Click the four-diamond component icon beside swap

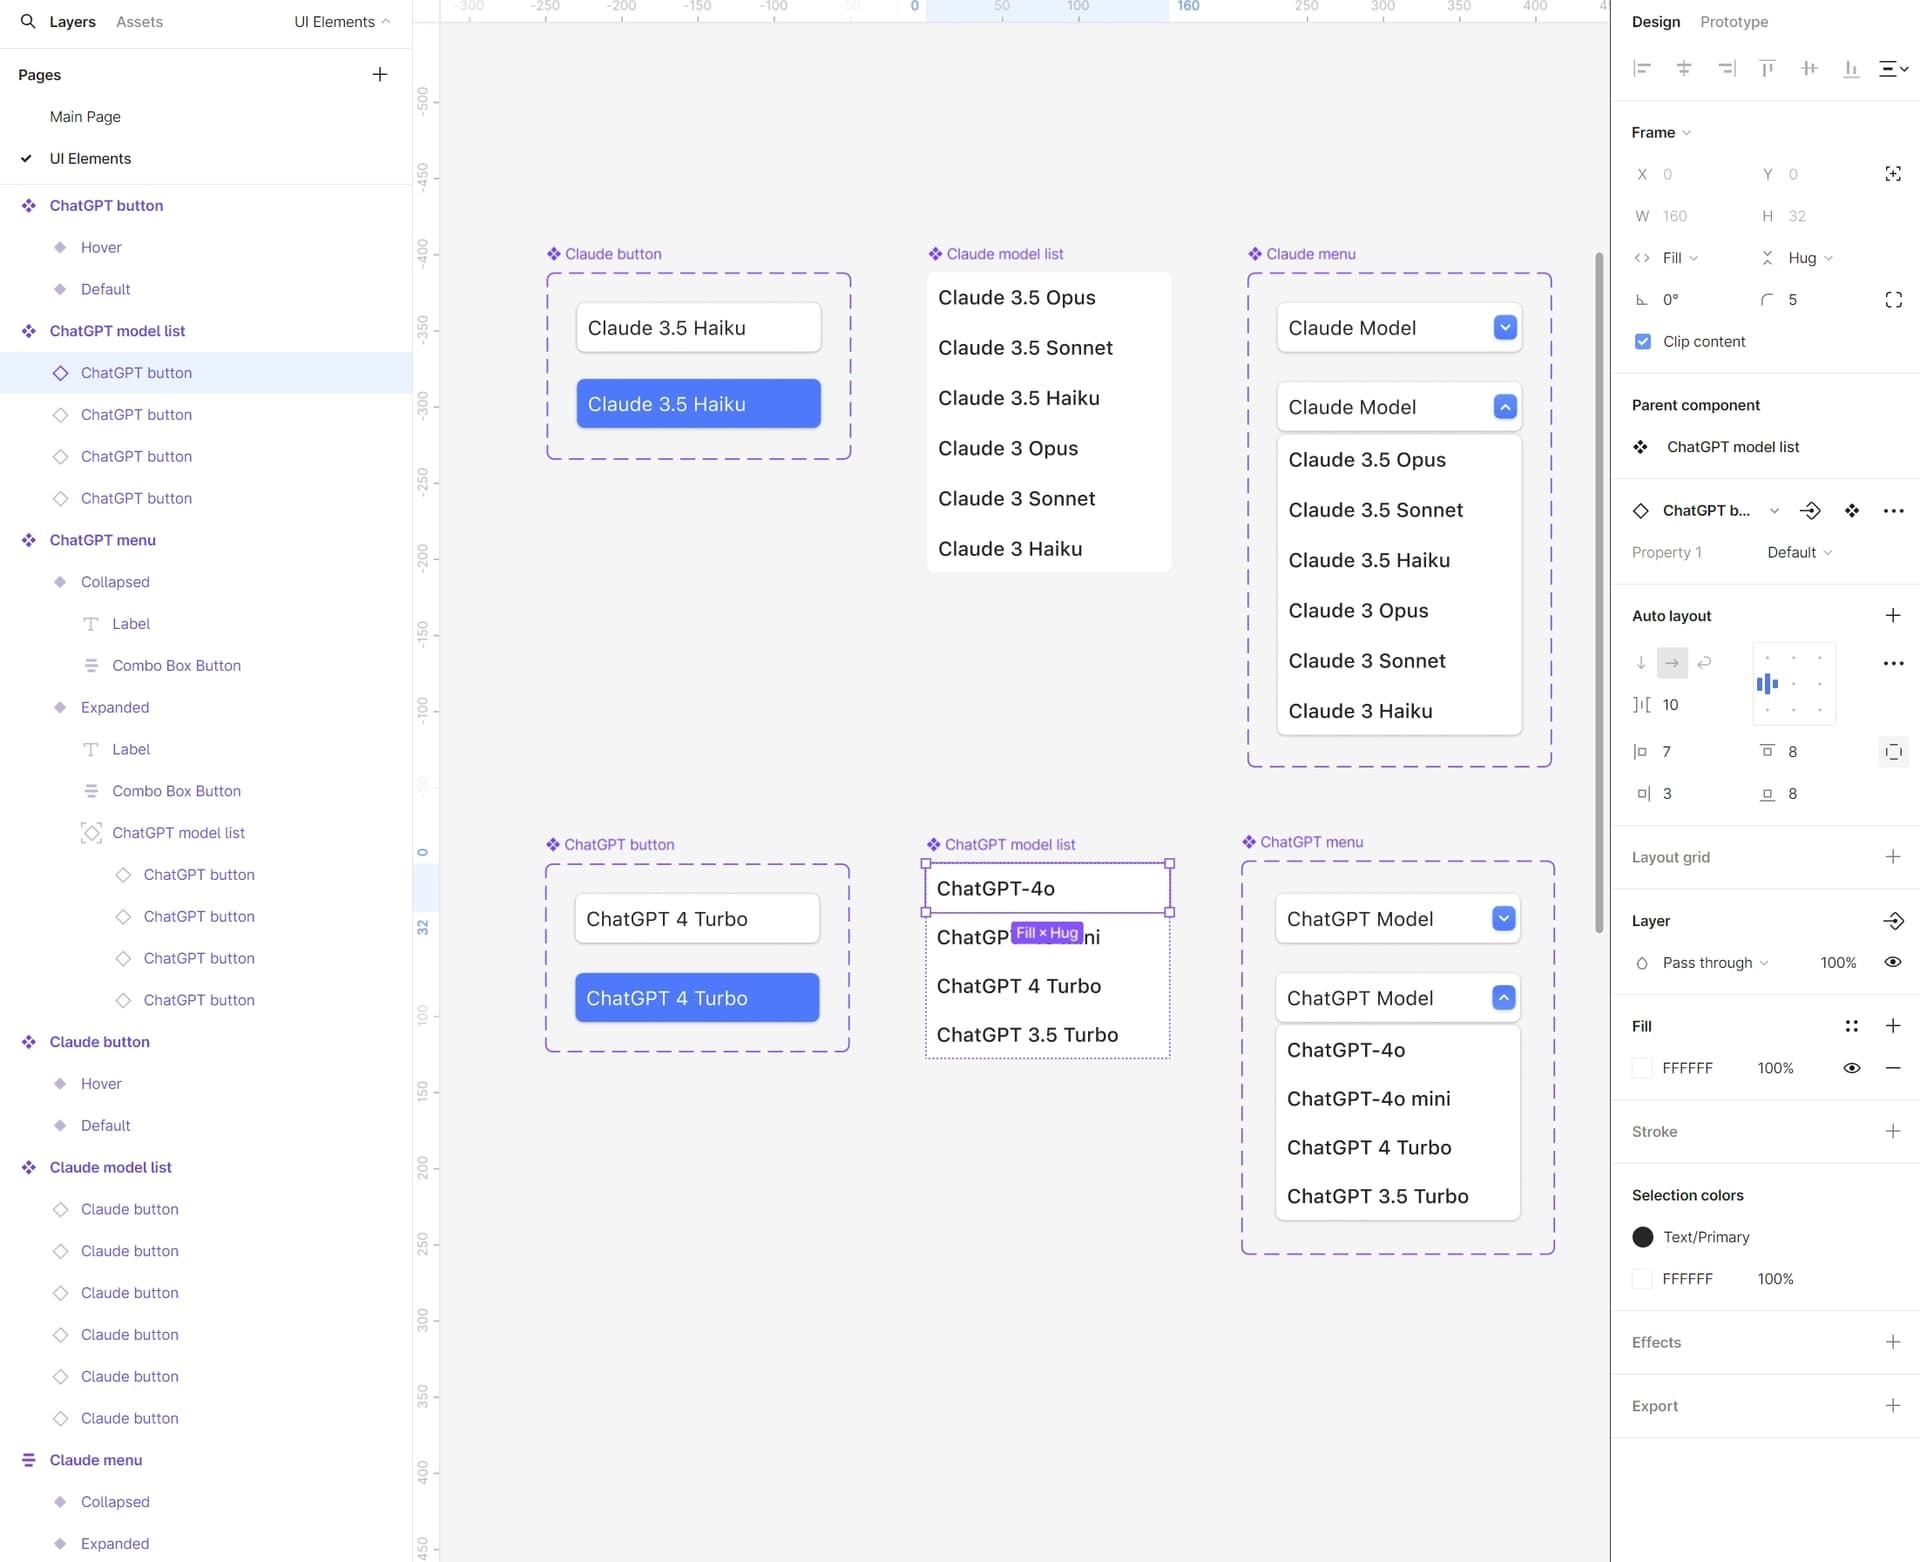pyautogui.click(x=1852, y=511)
